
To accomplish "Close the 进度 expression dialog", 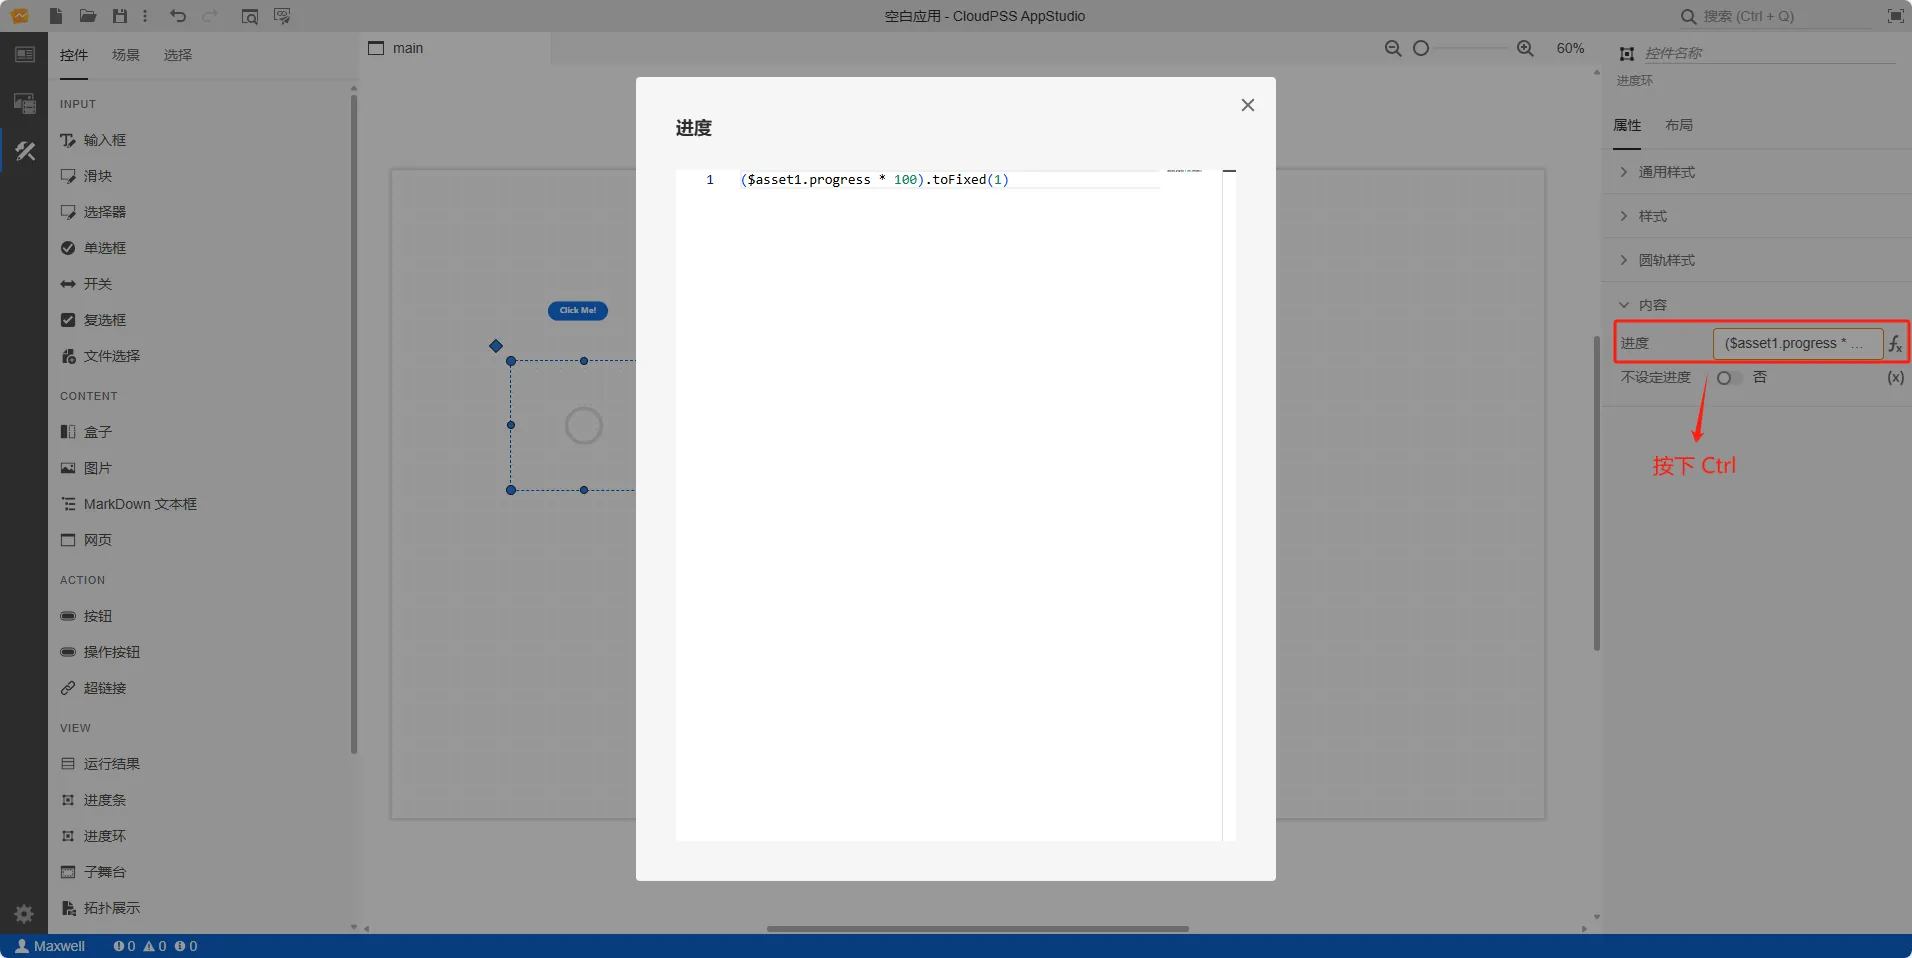I will click(1247, 105).
